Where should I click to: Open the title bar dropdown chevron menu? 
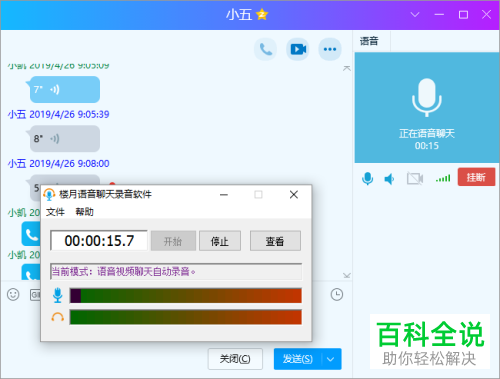pos(415,14)
